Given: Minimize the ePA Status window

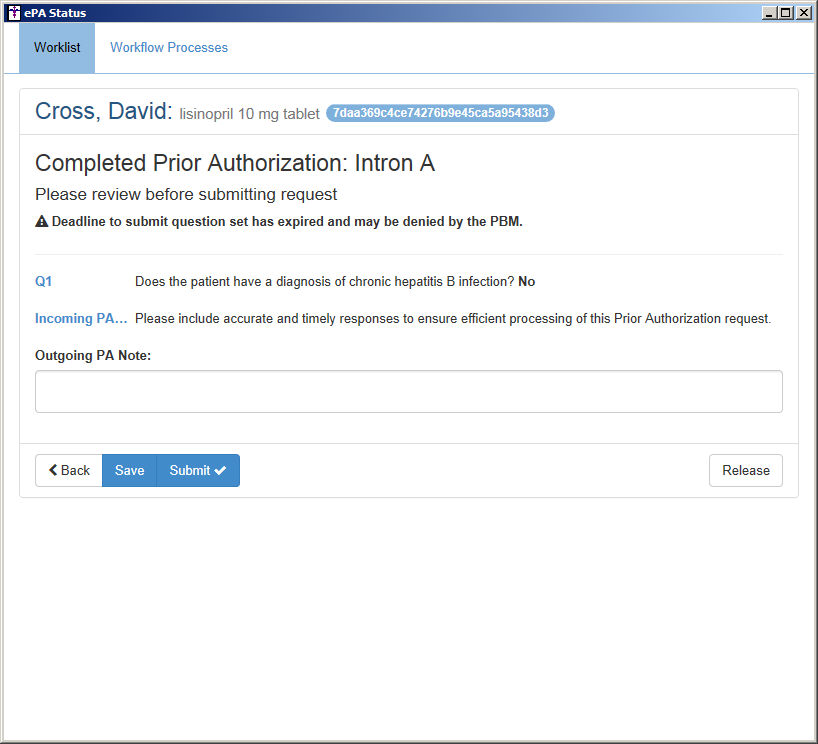Looking at the screenshot, I should [768, 13].
